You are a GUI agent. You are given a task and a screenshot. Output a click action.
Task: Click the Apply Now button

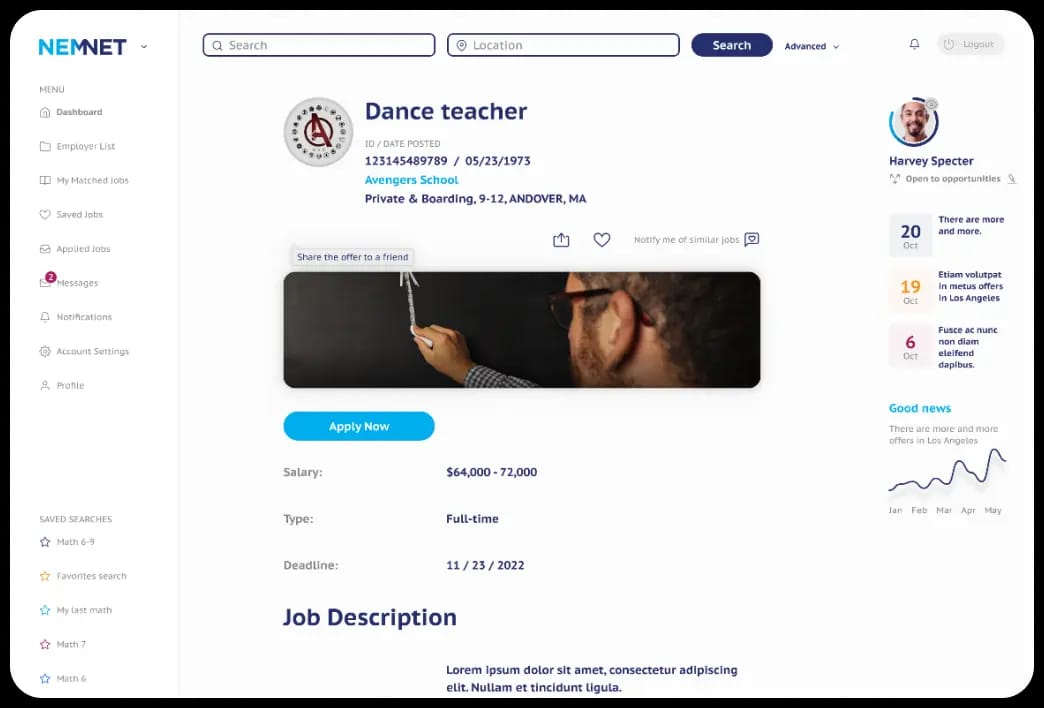pyautogui.click(x=359, y=426)
